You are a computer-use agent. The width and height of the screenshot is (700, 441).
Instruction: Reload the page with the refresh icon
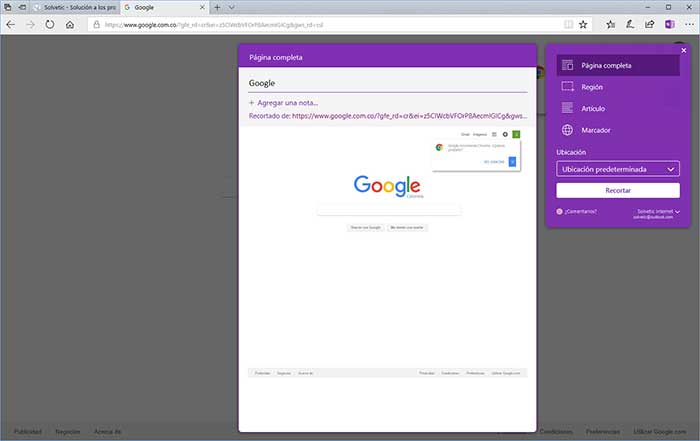pyautogui.click(x=50, y=25)
